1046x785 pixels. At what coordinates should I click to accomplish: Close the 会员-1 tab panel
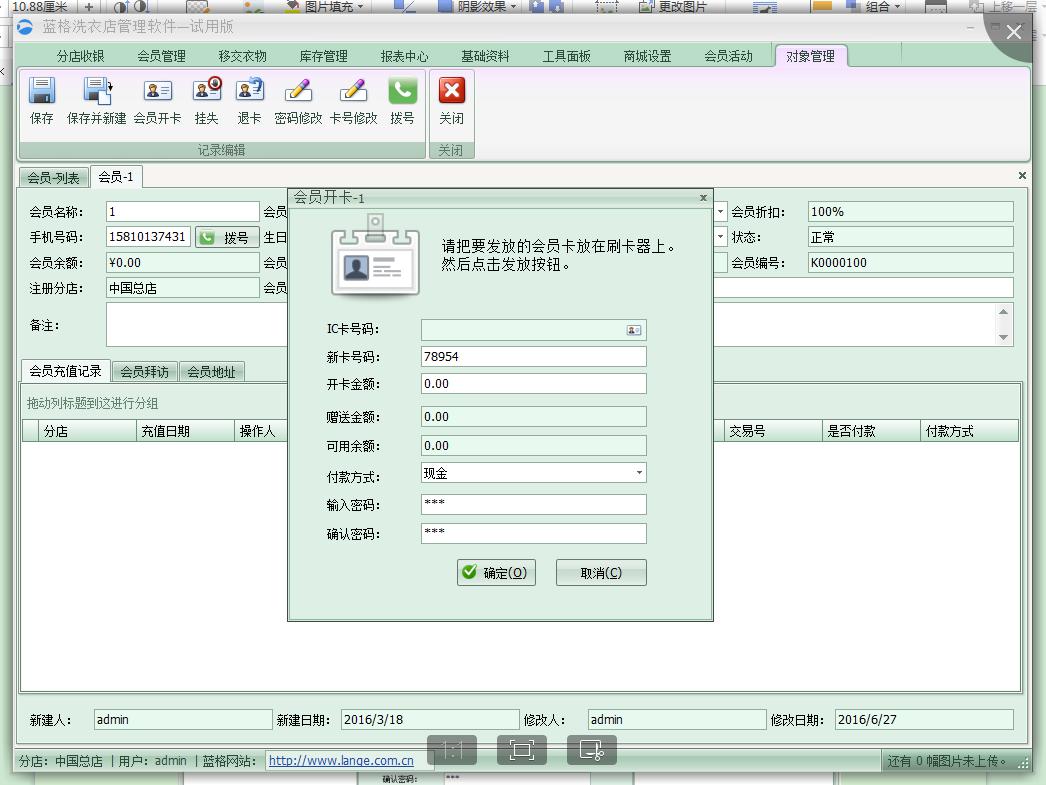1022,175
